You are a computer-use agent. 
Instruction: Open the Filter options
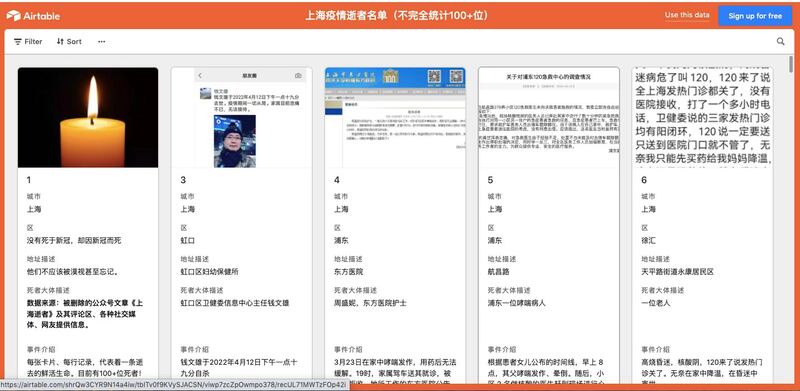(x=28, y=42)
